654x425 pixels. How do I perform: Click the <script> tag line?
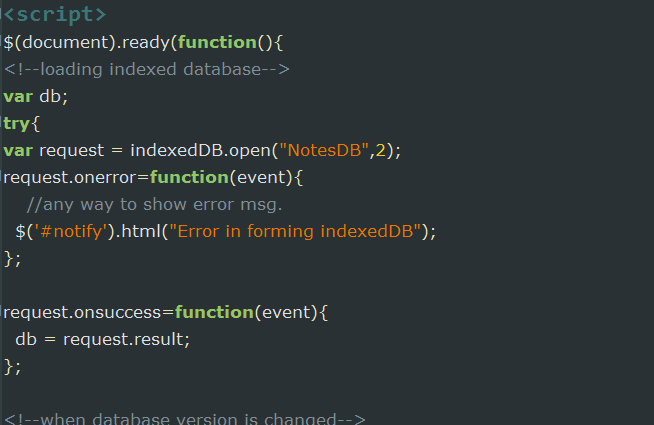[x=55, y=15]
